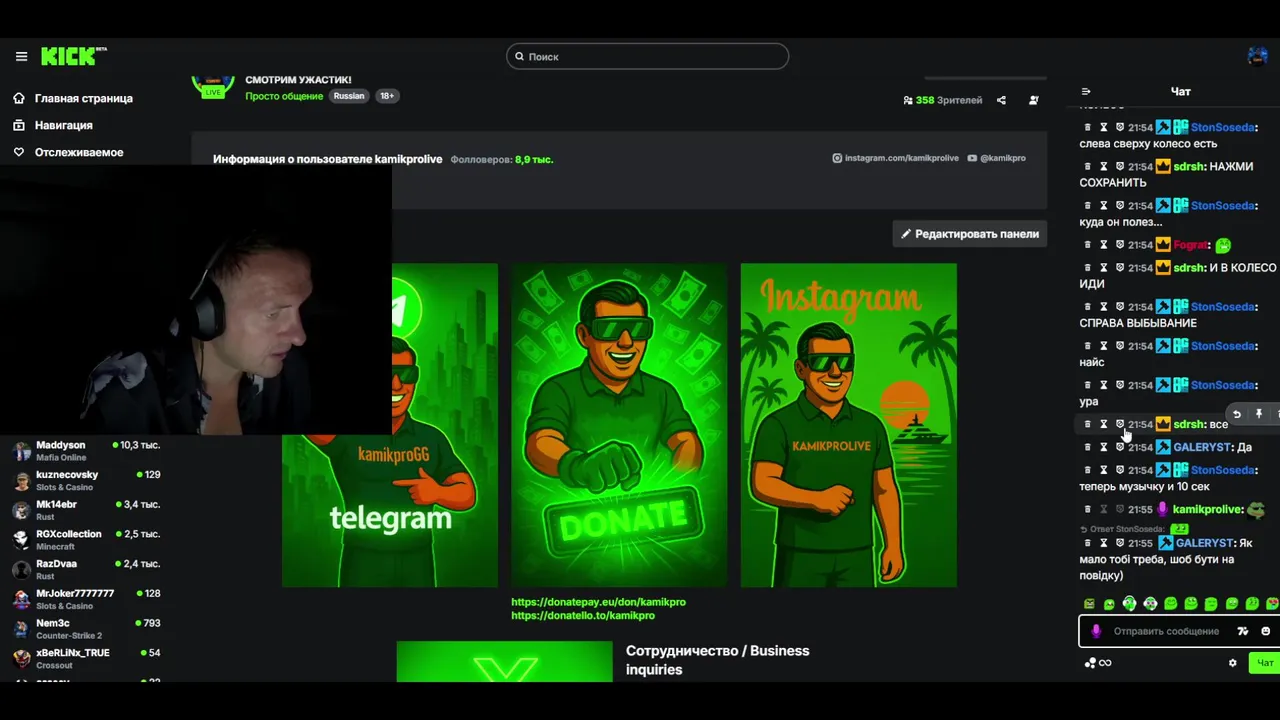This screenshot has width=1280, height=720.
Task: Click the 'Сотрудничество / Business inquiries' heading
Action: point(717,660)
